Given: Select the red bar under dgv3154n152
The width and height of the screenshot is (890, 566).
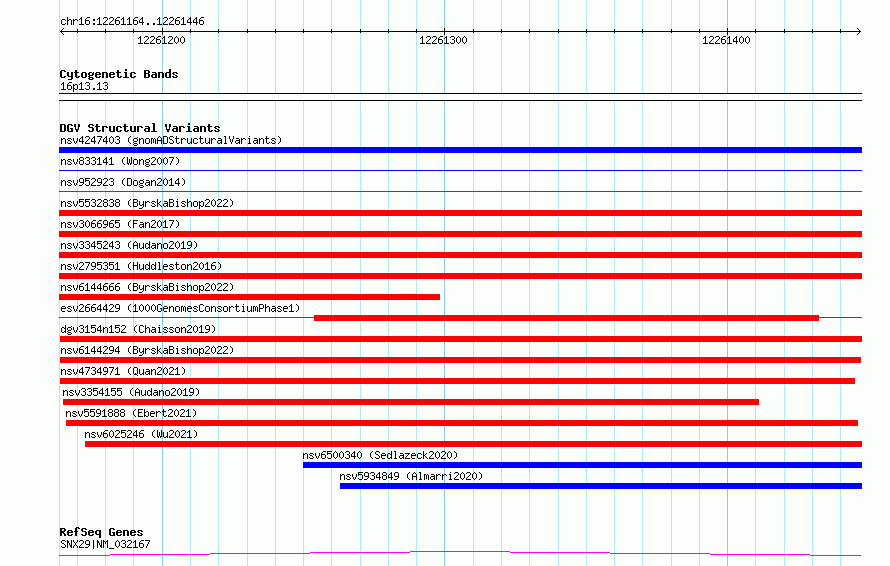Looking at the screenshot, I should point(460,339).
